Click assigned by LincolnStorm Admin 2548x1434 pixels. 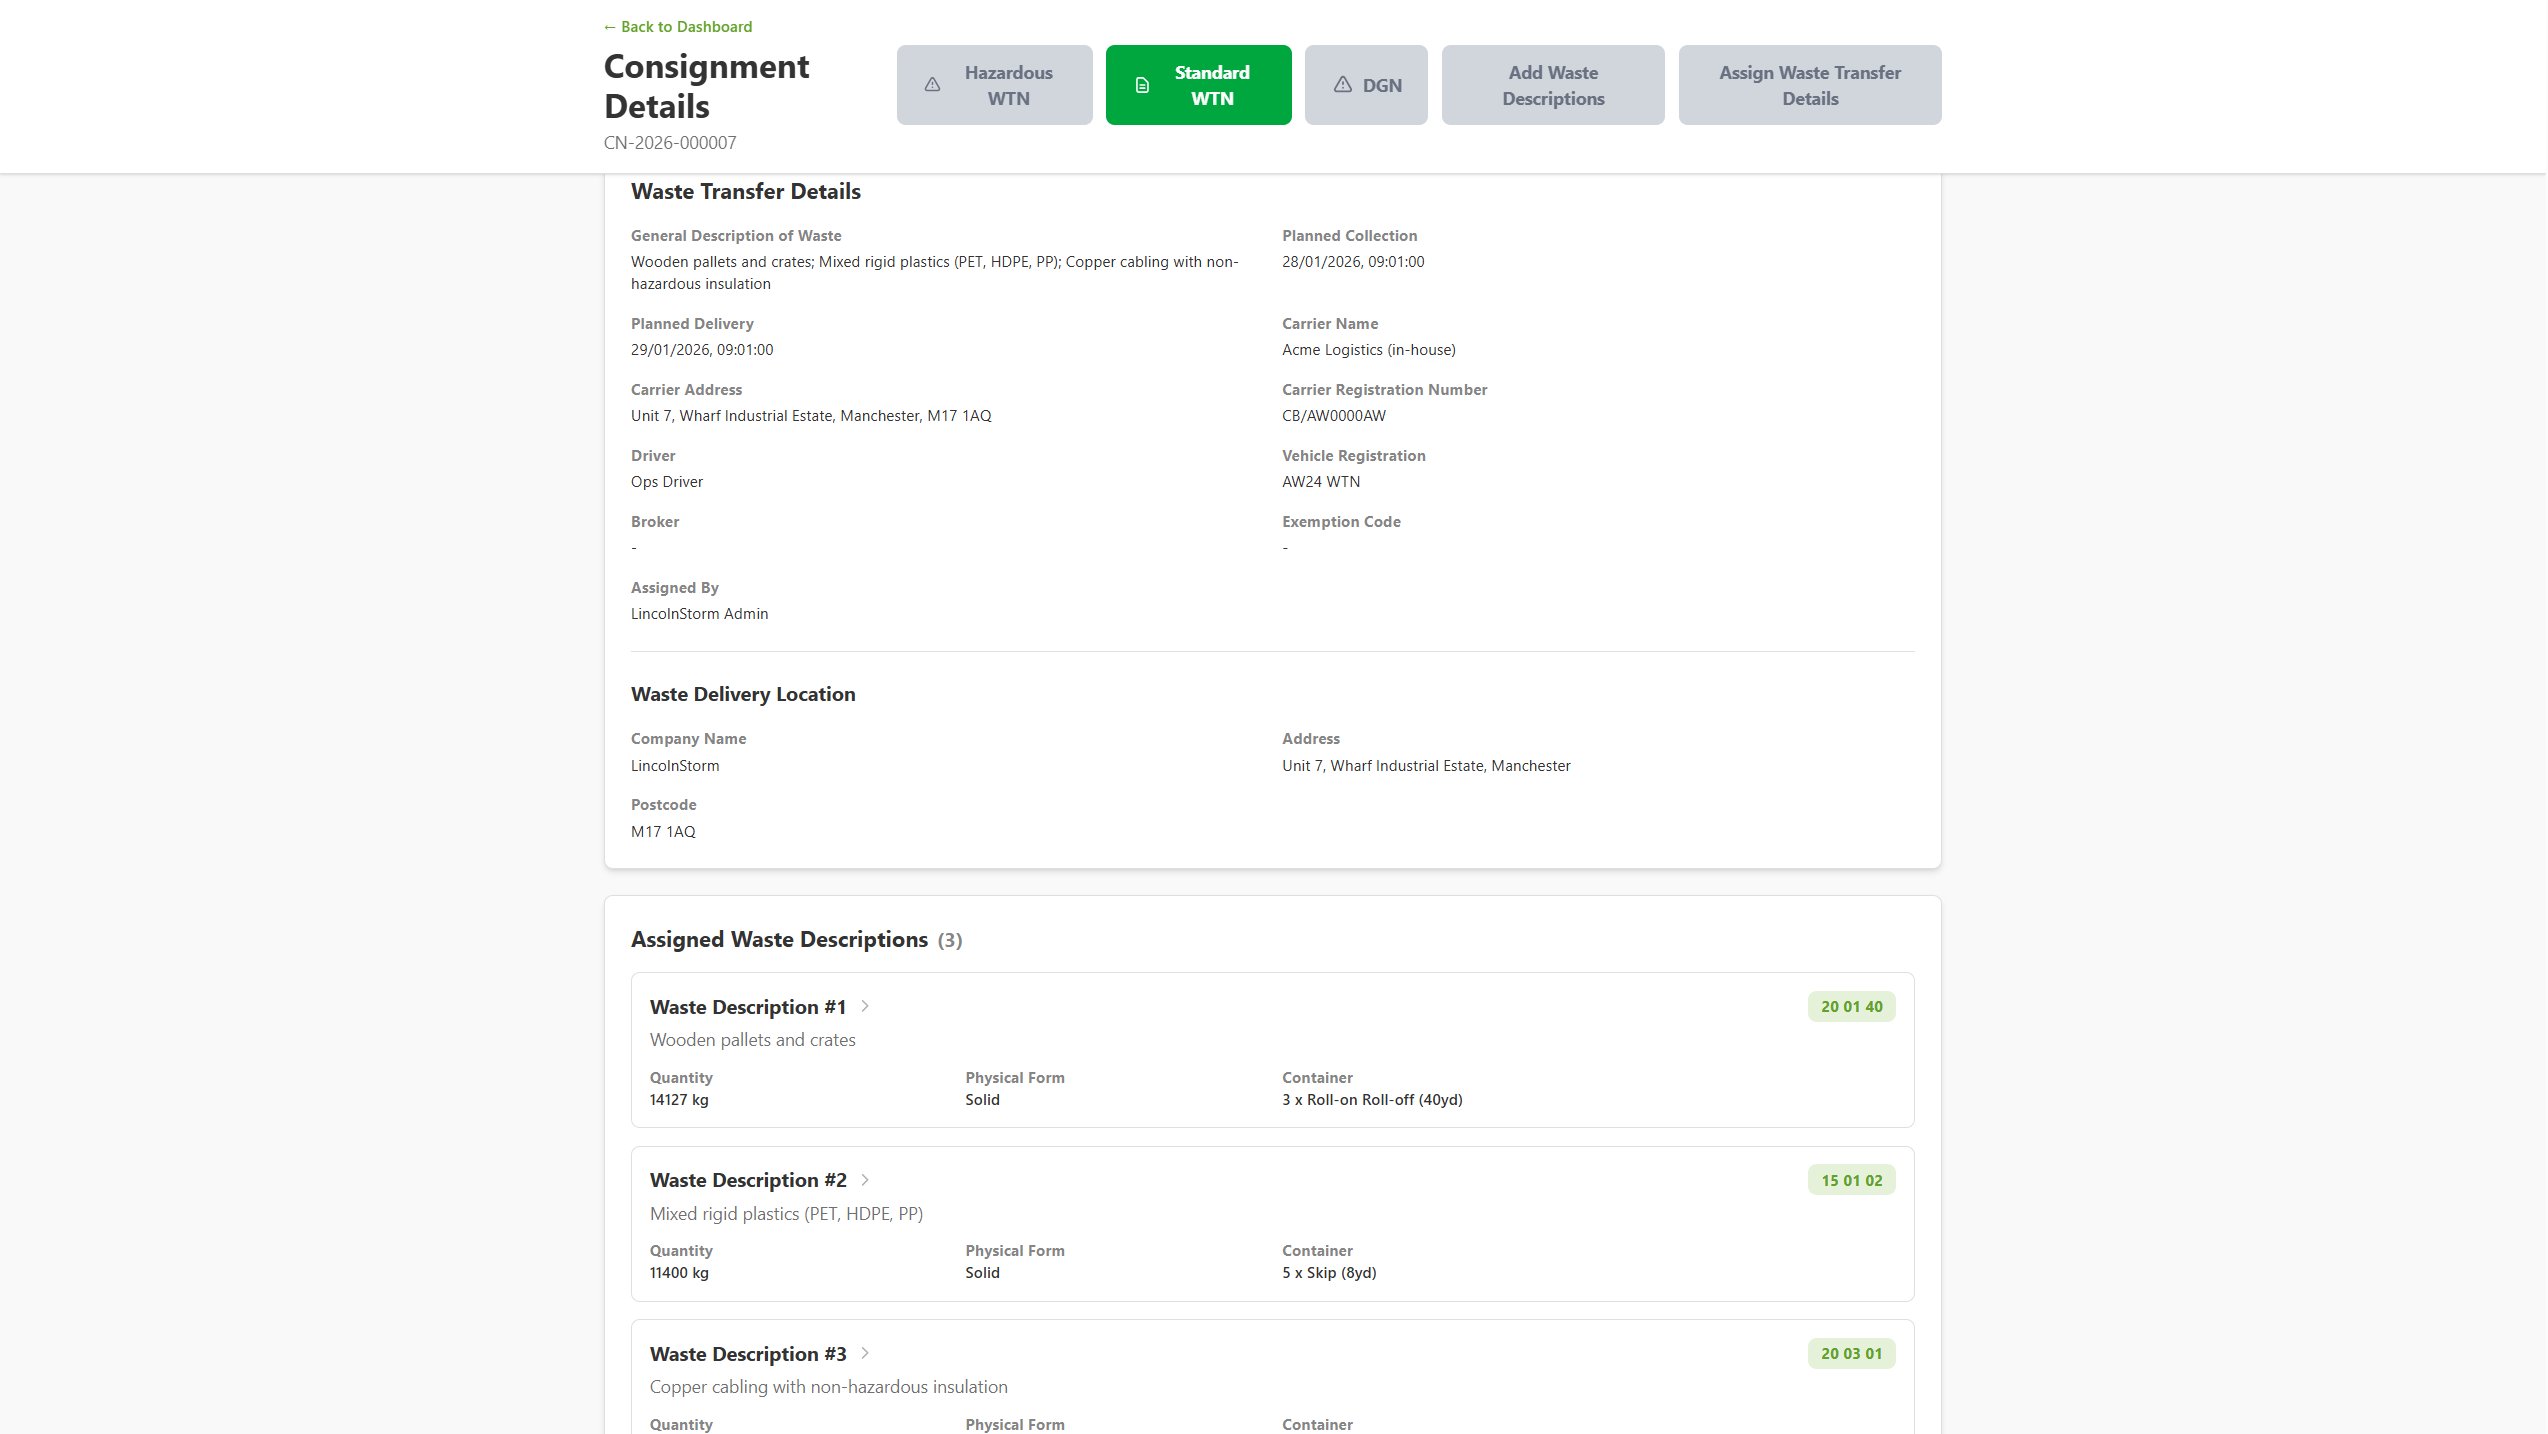click(700, 614)
